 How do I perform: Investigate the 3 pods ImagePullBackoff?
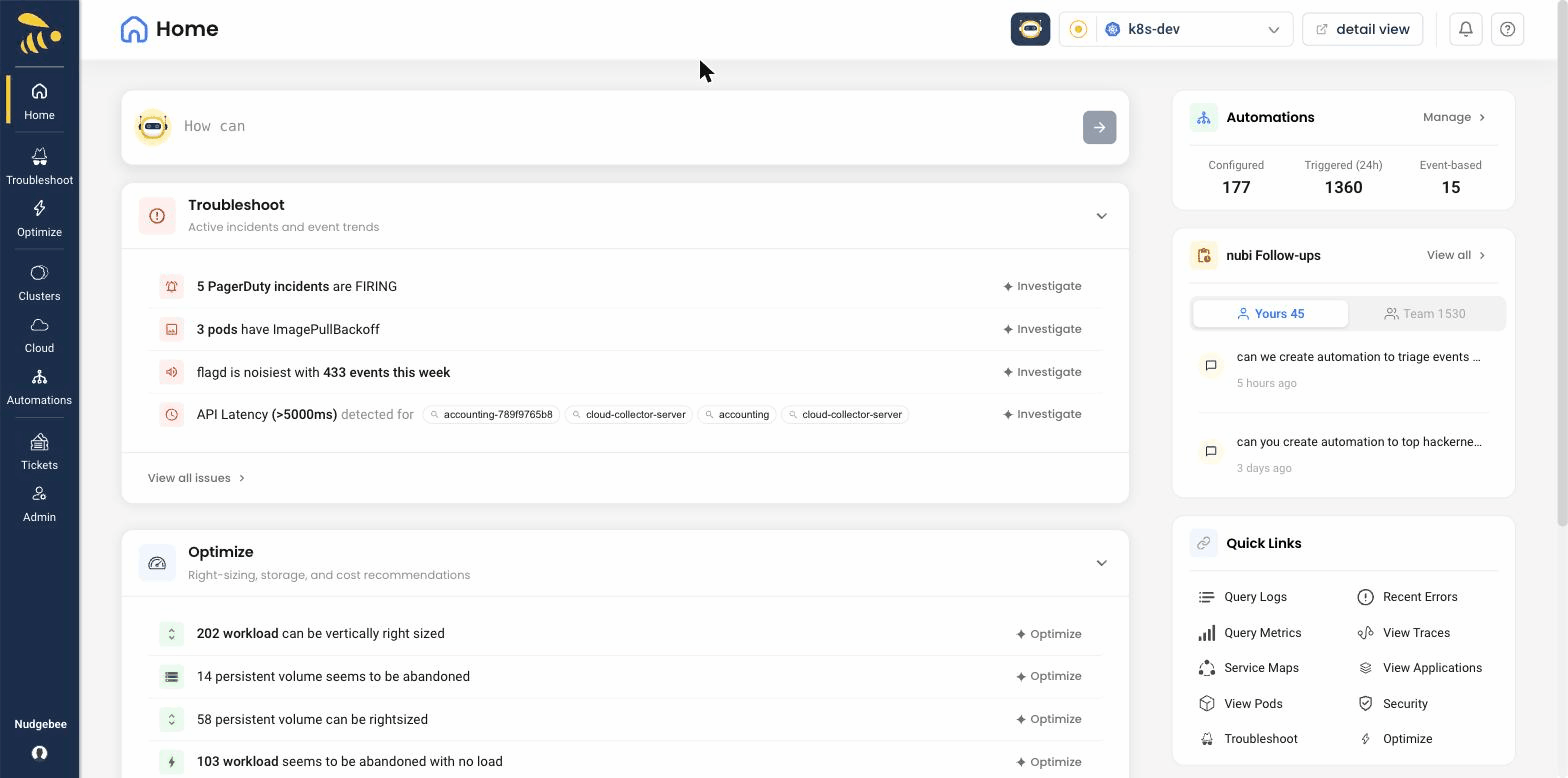(x=1042, y=329)
